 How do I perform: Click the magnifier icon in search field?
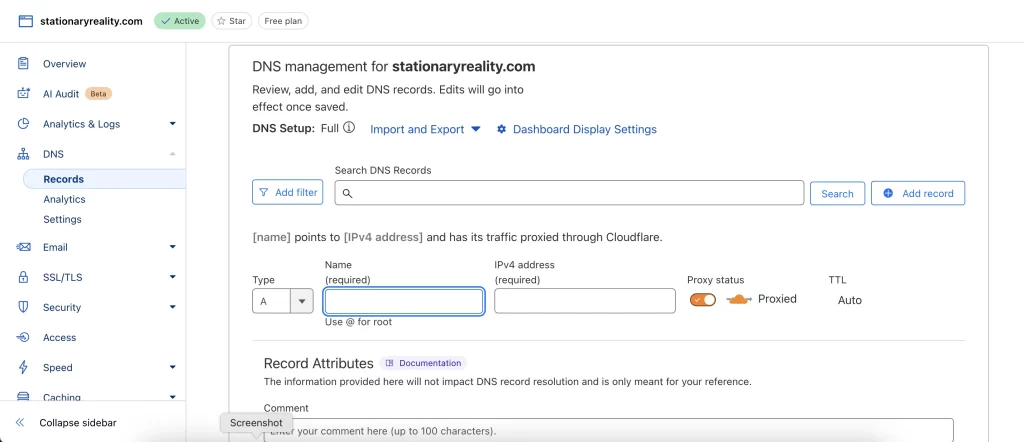pyautogui.click(x=347, y=193)
